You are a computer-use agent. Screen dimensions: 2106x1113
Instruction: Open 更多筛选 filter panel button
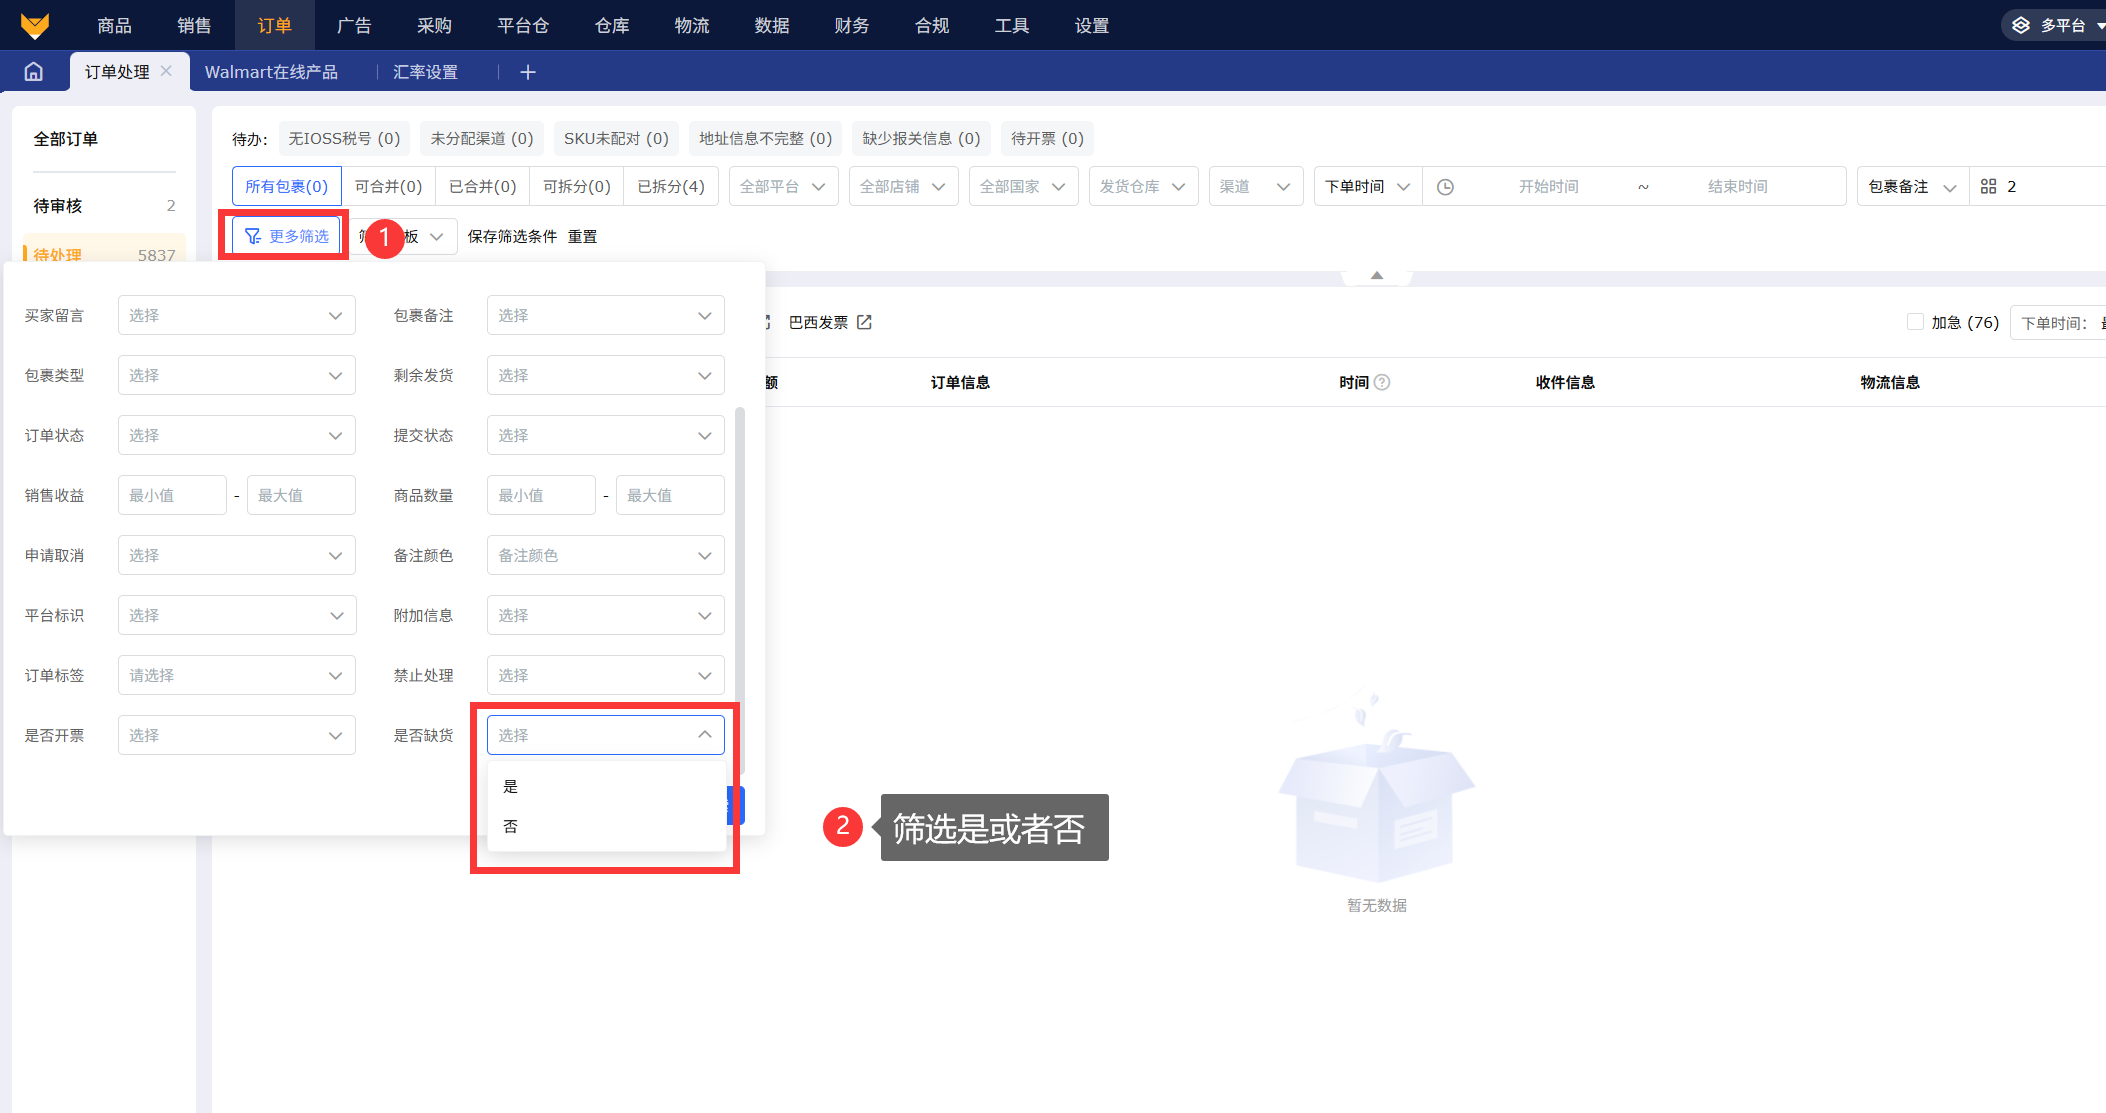point(287,236)
